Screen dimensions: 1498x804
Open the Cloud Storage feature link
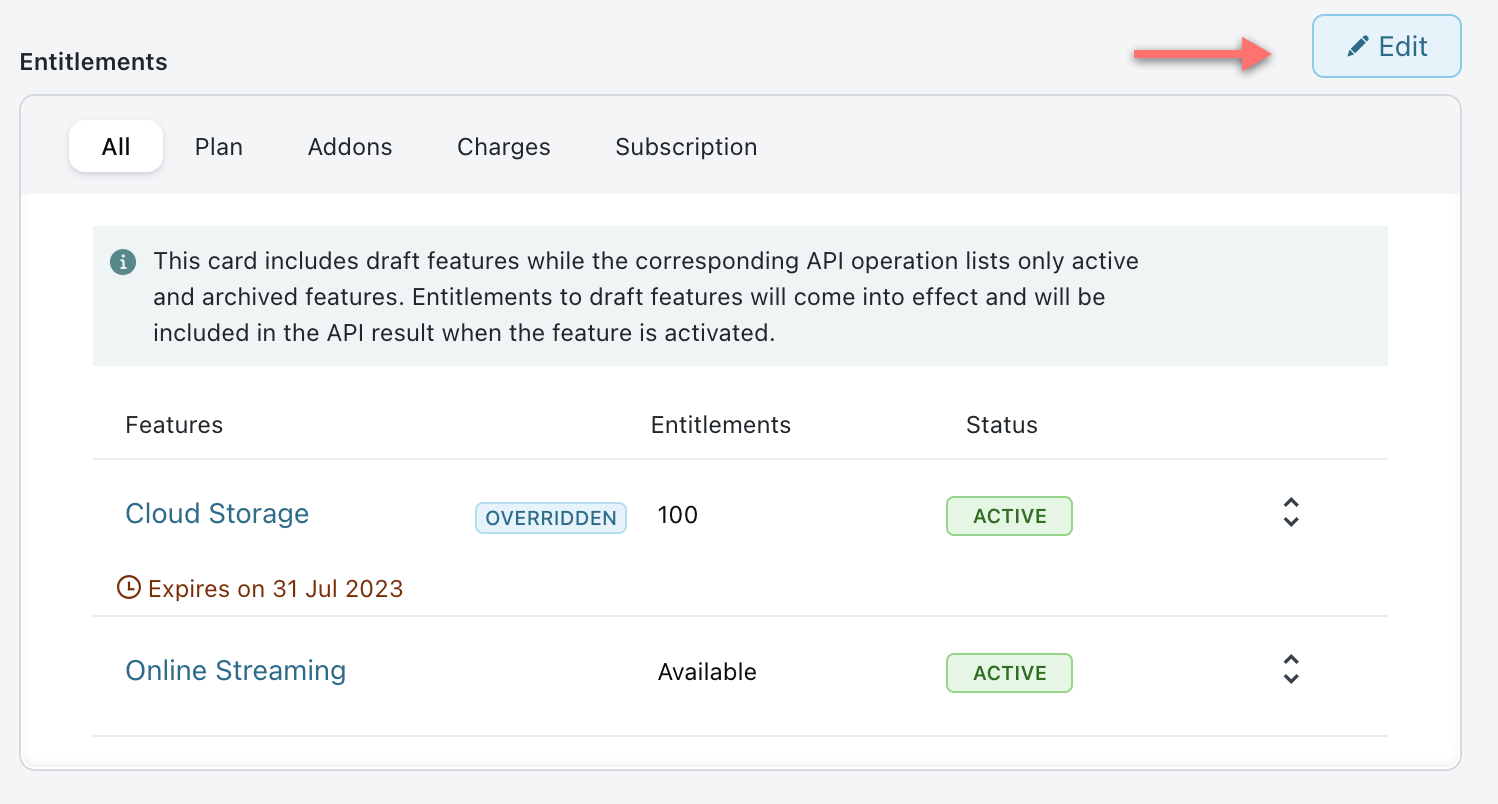pos(217,514)
